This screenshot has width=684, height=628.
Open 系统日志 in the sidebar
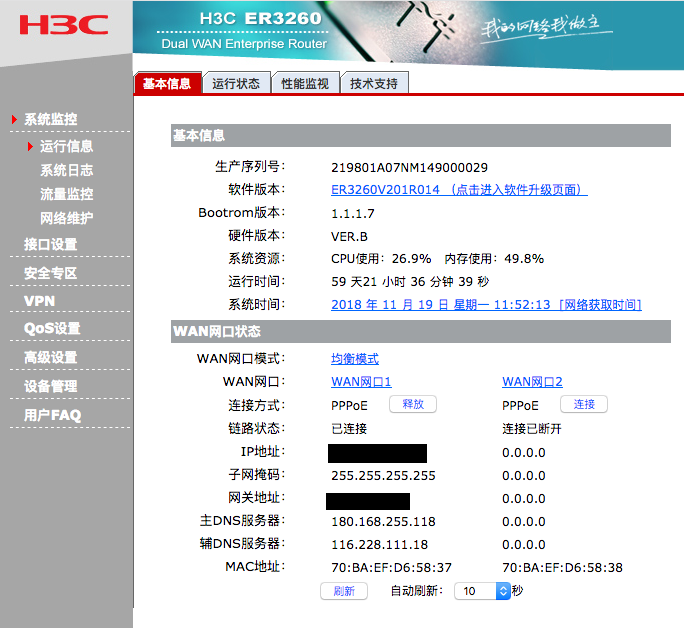[x=66, y=170]
